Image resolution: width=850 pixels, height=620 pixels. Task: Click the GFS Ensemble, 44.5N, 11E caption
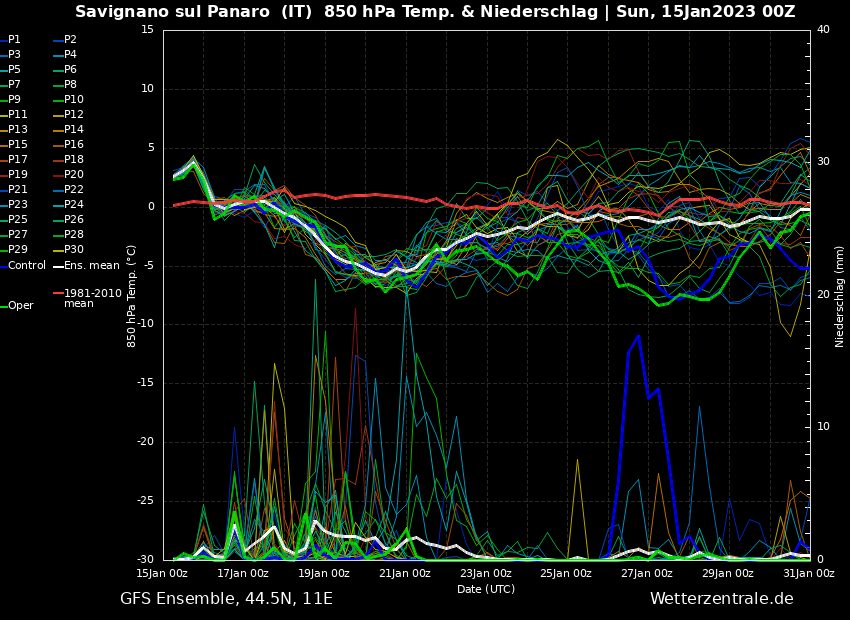click(227, 599)
